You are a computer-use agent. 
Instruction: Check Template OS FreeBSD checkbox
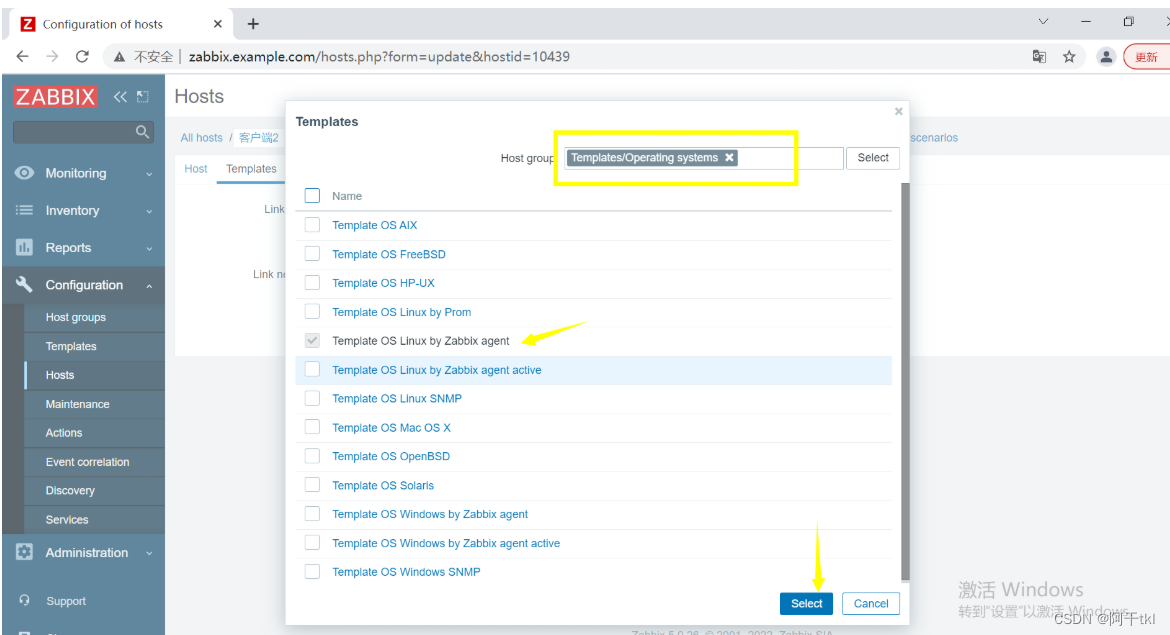coord(312,254)
